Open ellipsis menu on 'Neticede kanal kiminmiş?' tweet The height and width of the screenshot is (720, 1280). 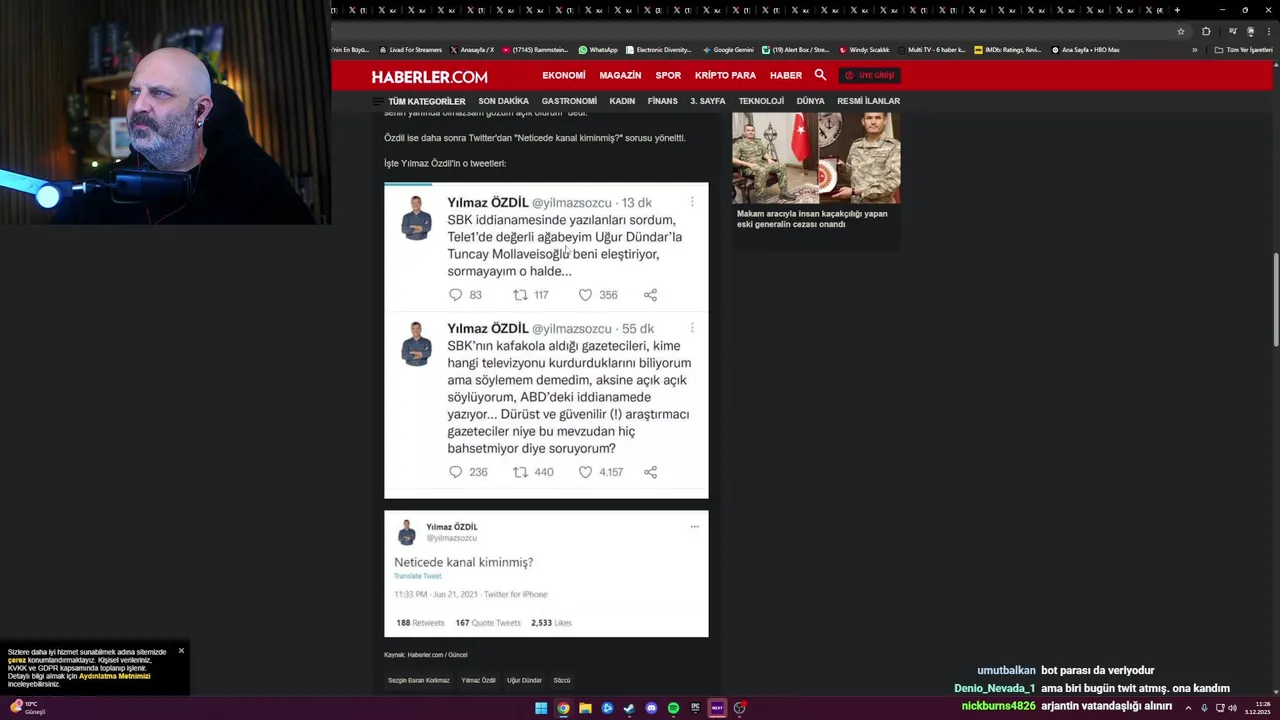(694, 527)
